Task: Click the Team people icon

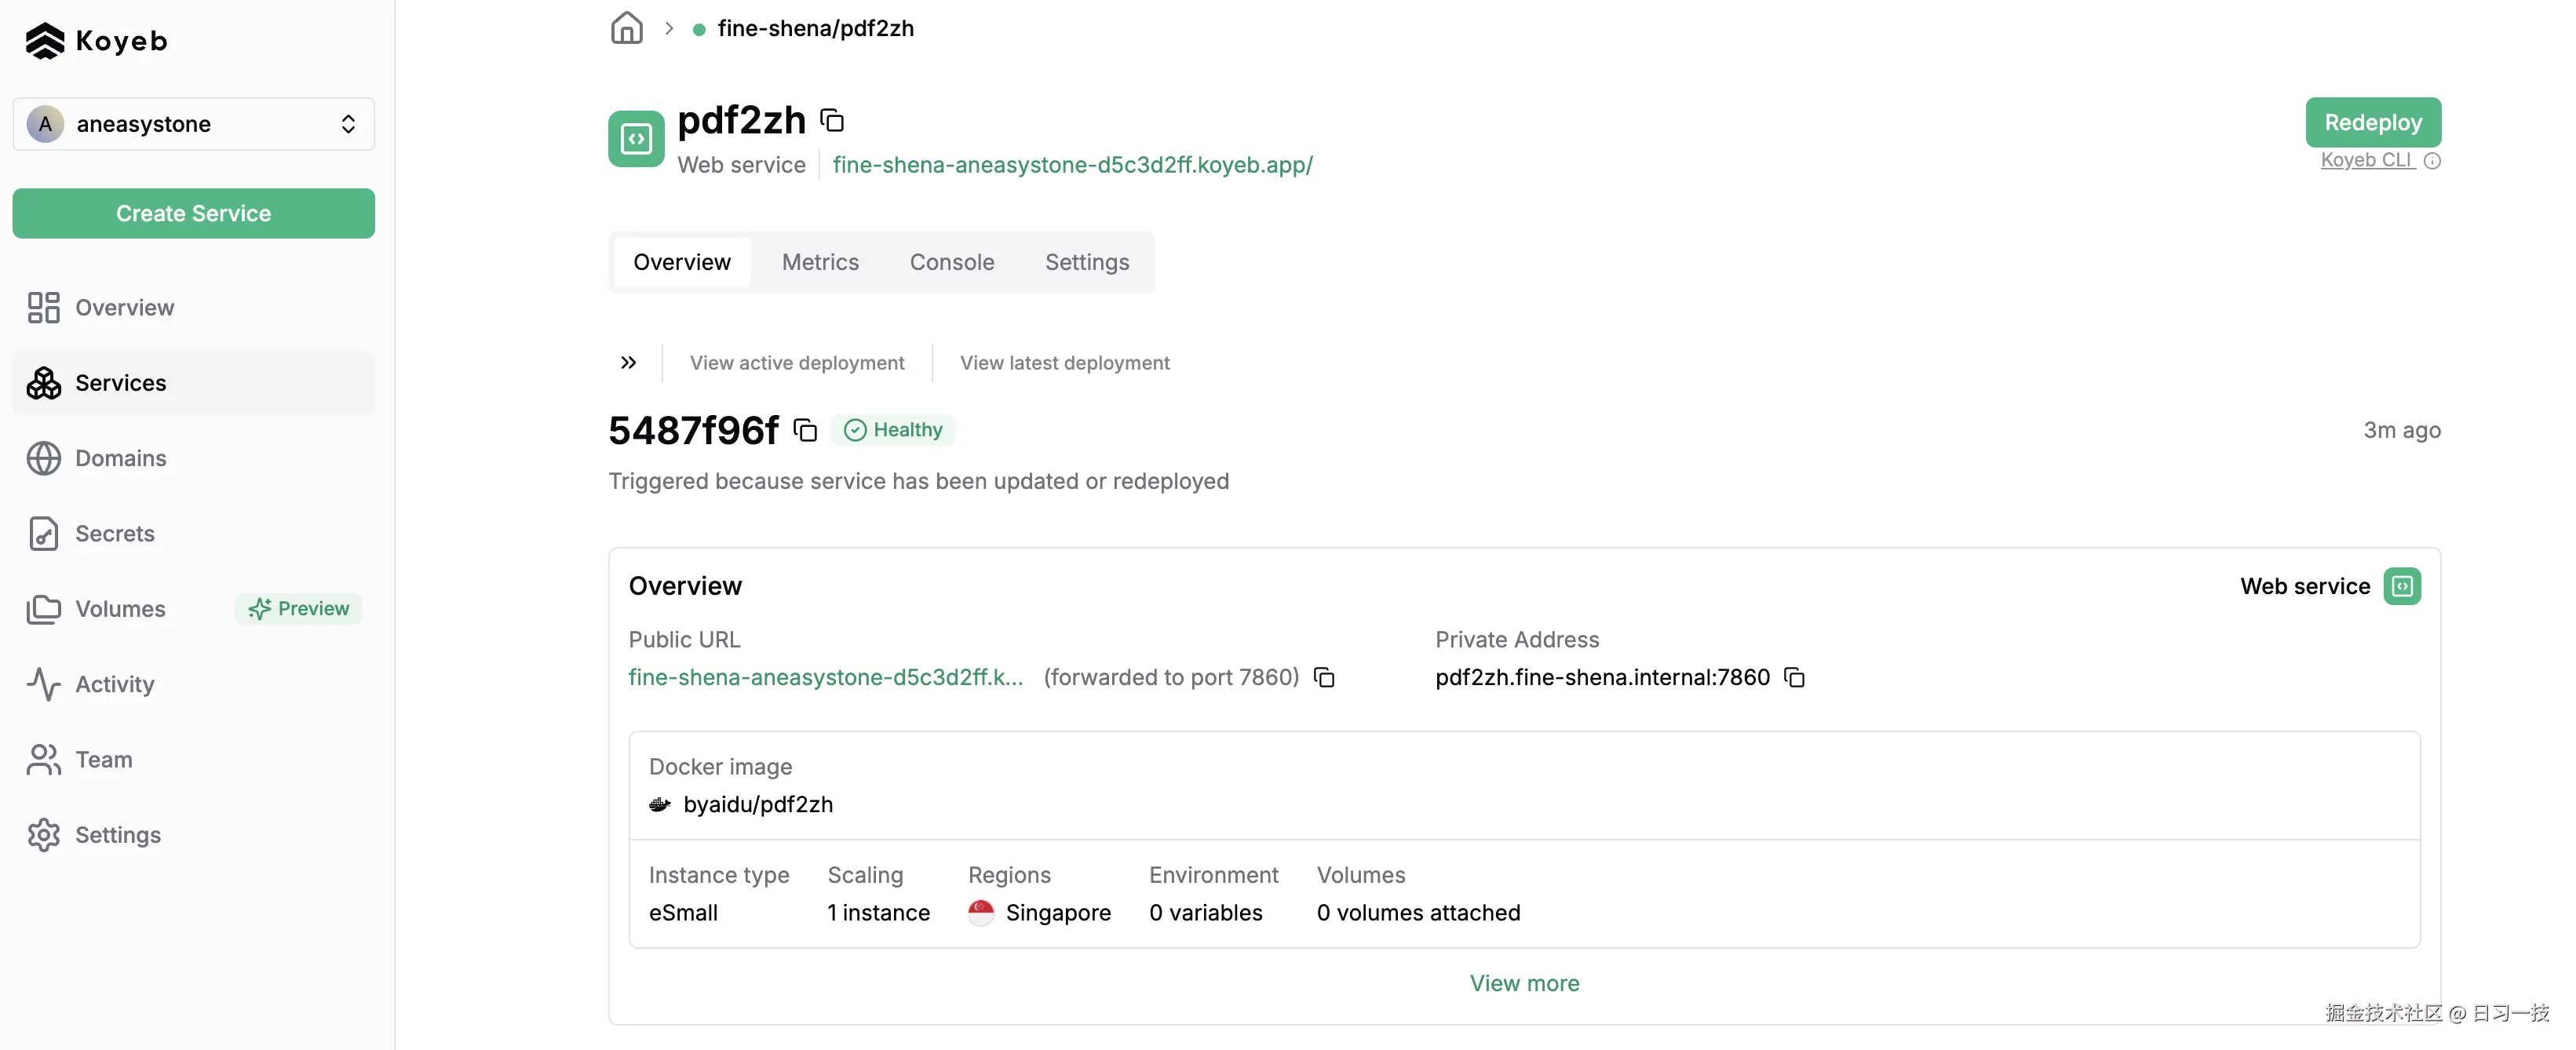Action: tap(43, 760)
